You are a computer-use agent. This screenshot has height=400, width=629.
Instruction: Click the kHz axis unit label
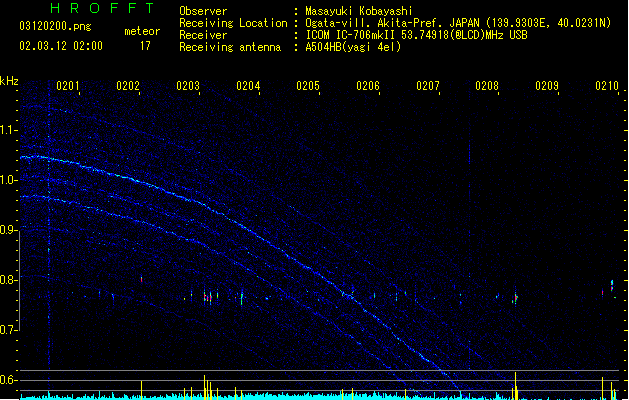coord(9,81)
